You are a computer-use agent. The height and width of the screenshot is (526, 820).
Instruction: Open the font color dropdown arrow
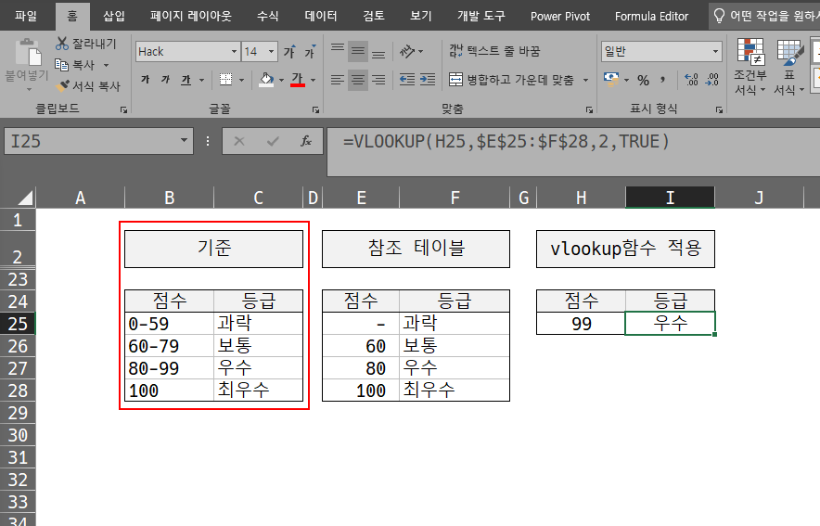(x=313, y=80)
